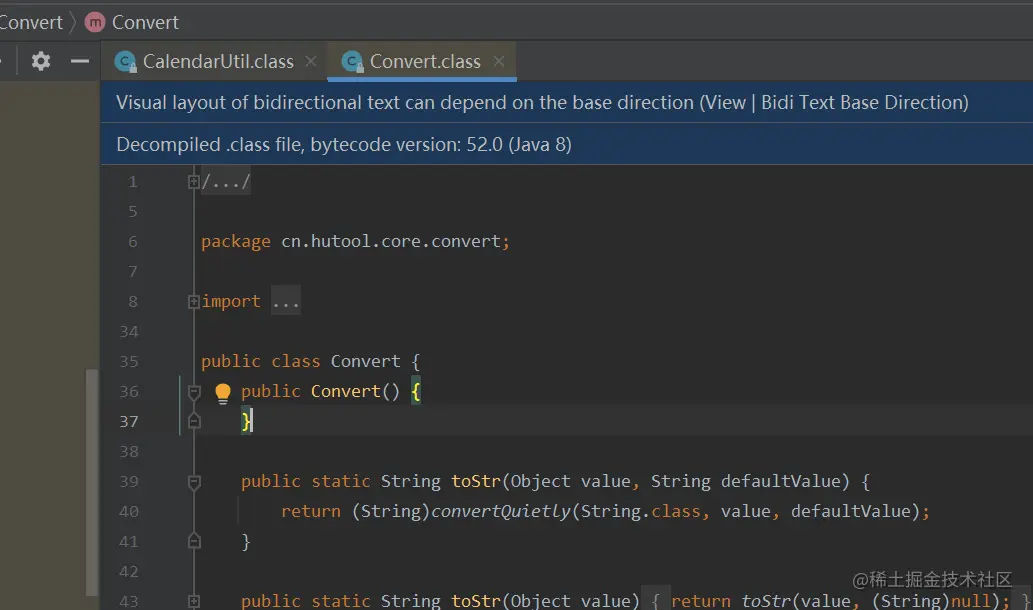
Task: Click line number 35 in the gutter
Action: click(x=129, y=362)
